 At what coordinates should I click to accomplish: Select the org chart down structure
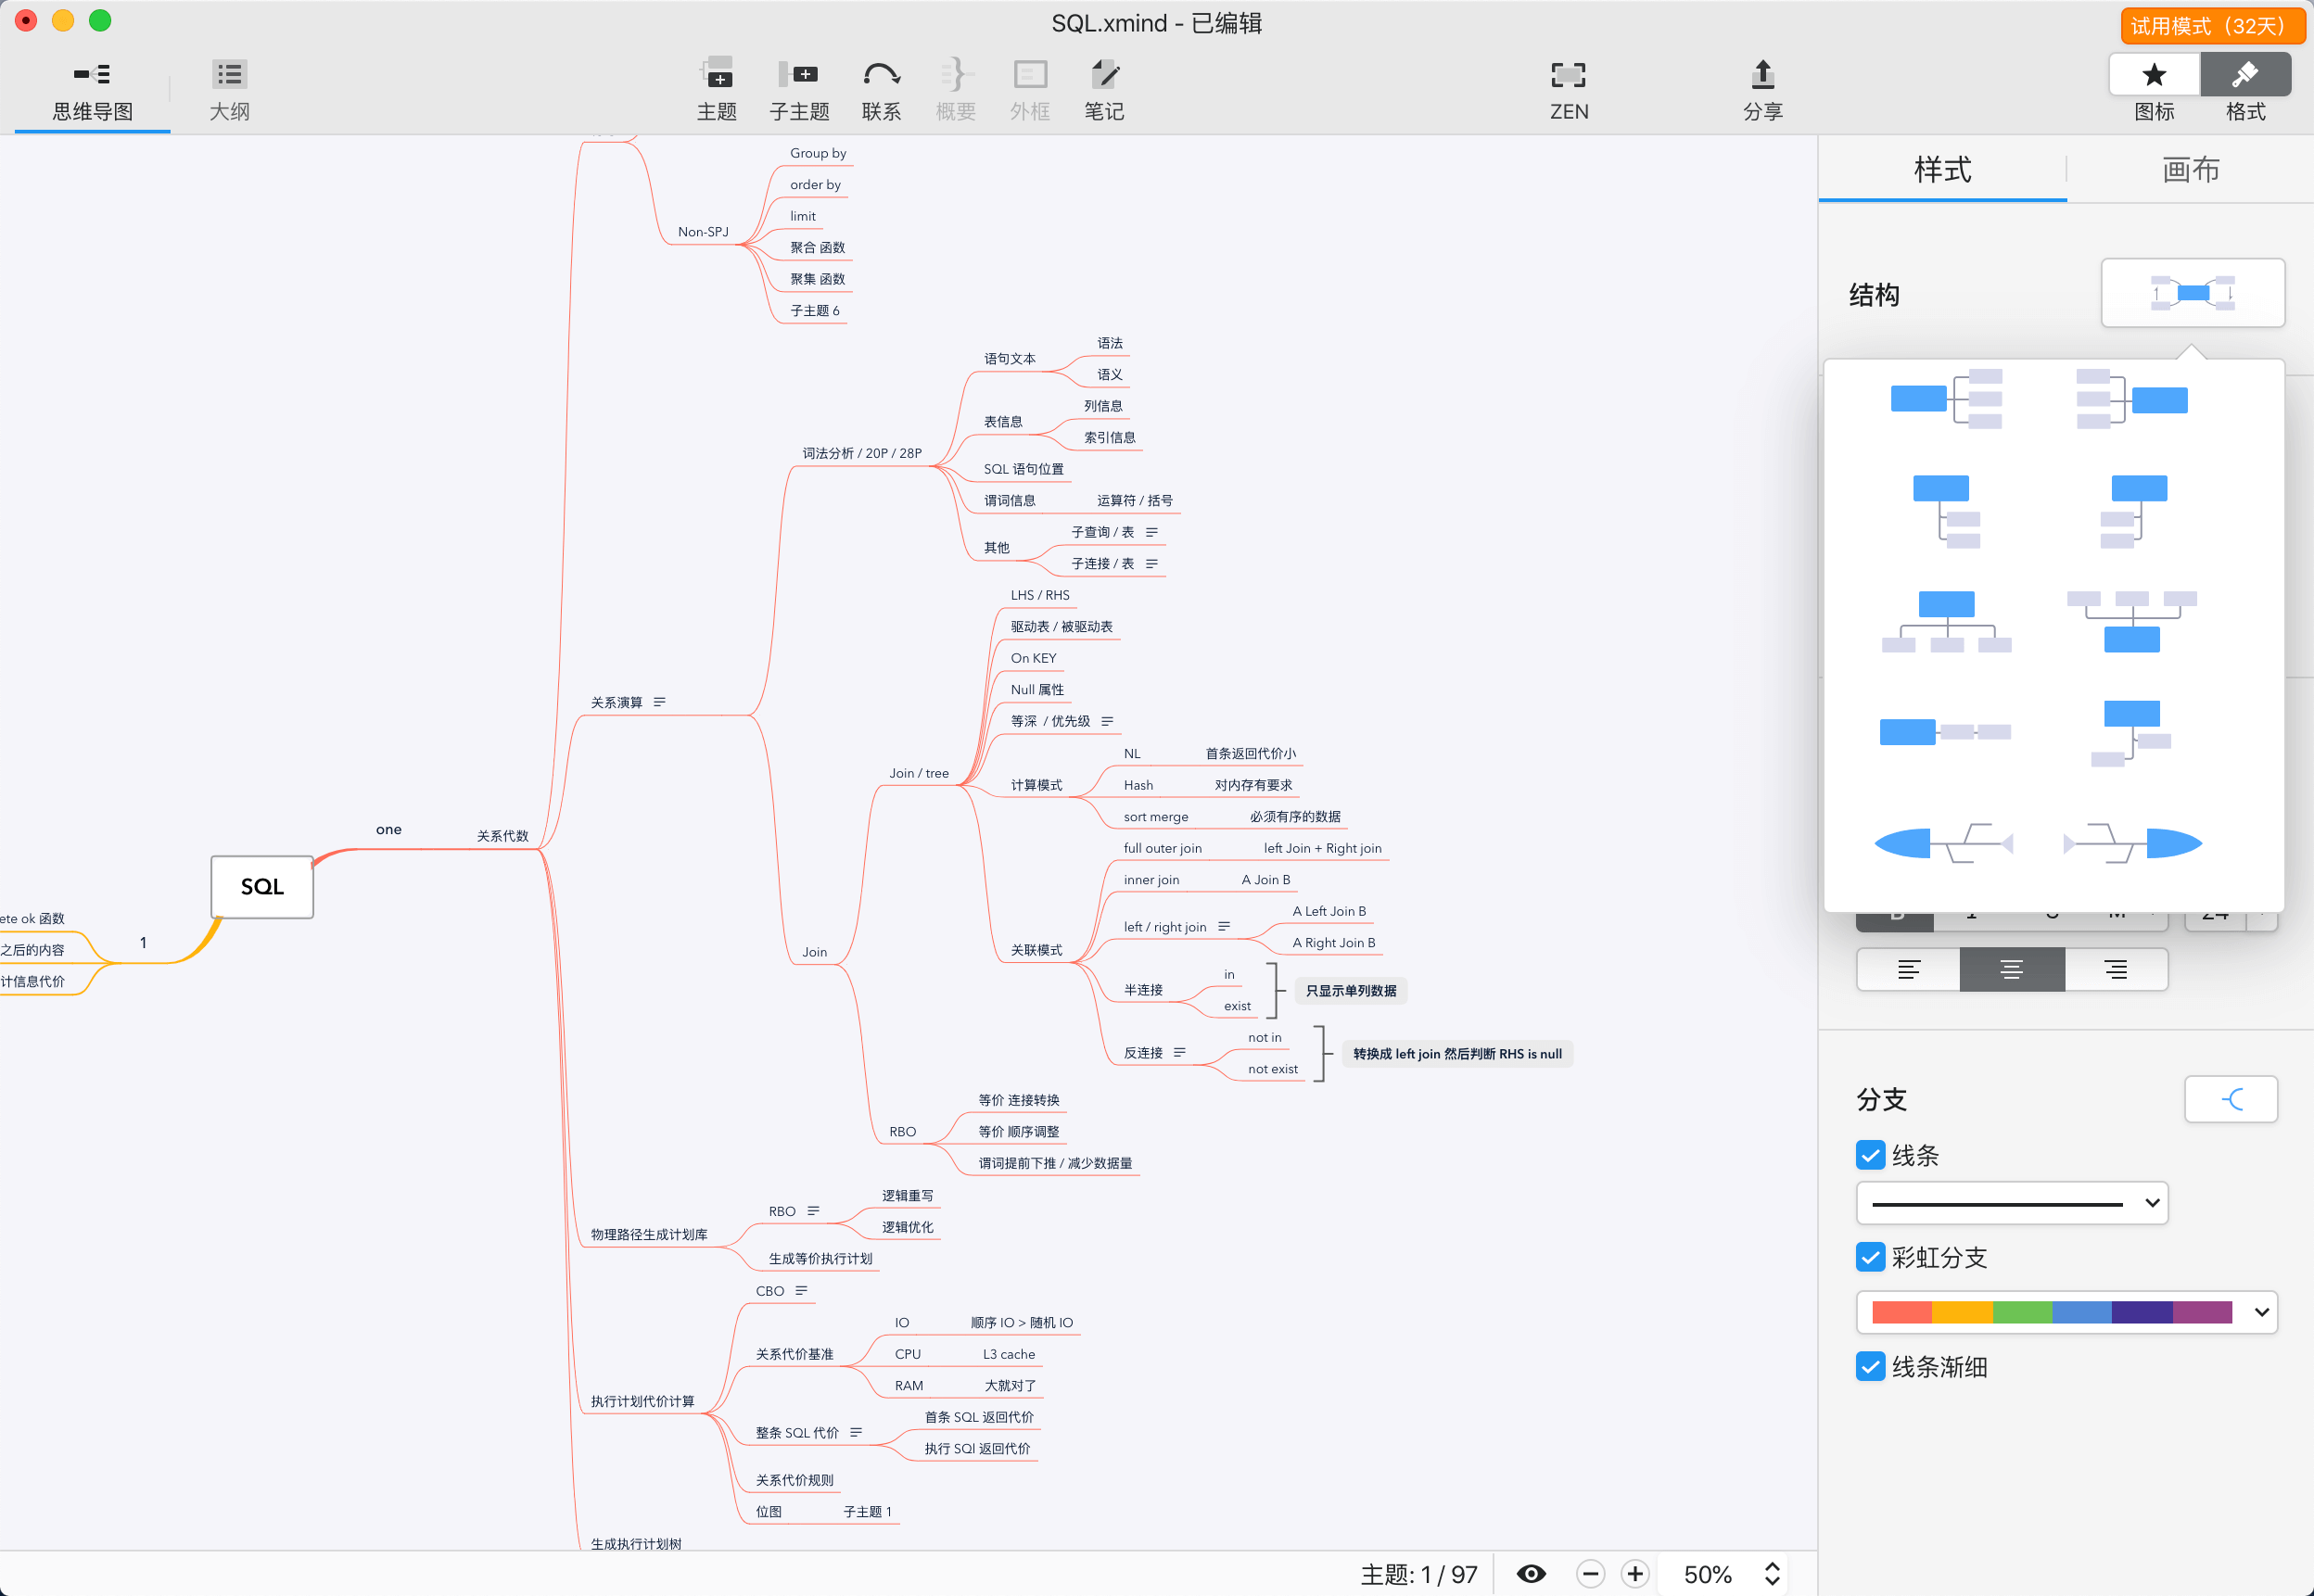pyautogui.click(x=1945, y=621)
